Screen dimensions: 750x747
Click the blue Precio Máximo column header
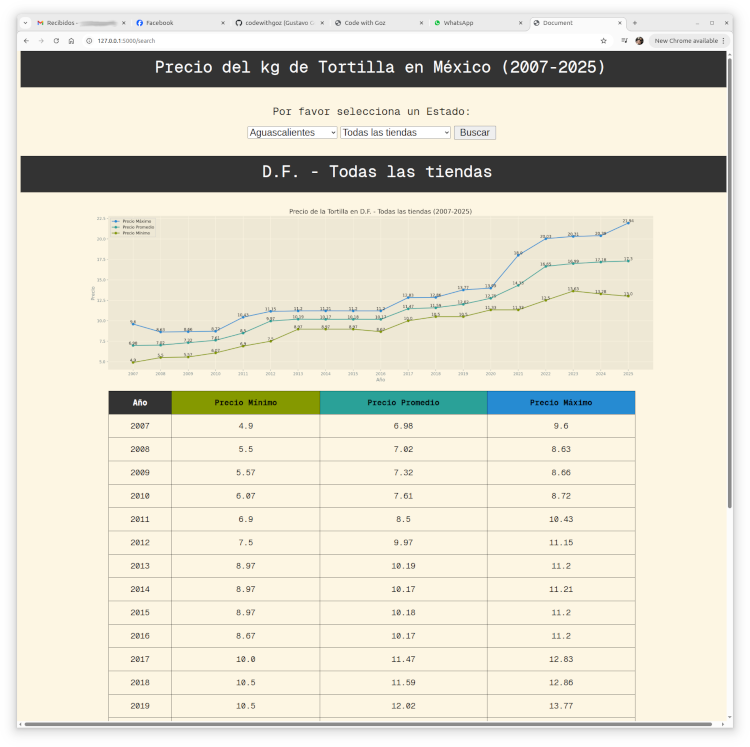pyautogui.click(x=560, y=402)
